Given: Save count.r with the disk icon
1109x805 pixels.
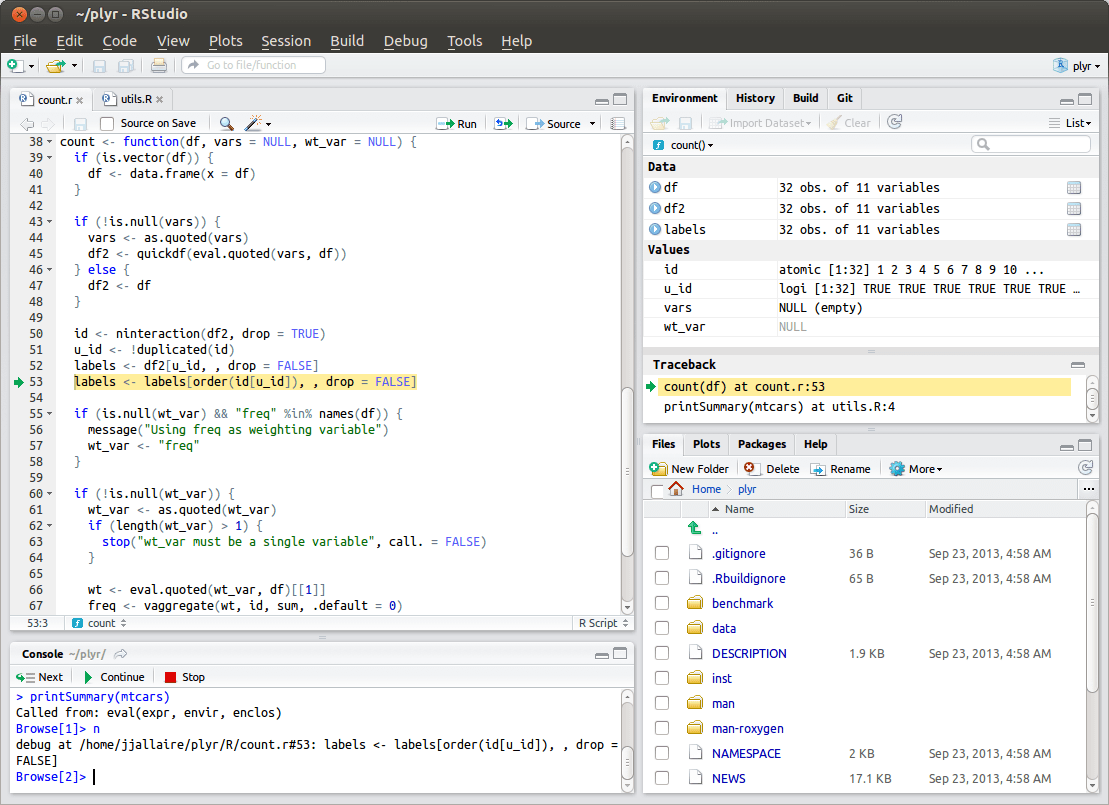Looking at the screenshot, I should pyautogui.click(x=80, y=122).
